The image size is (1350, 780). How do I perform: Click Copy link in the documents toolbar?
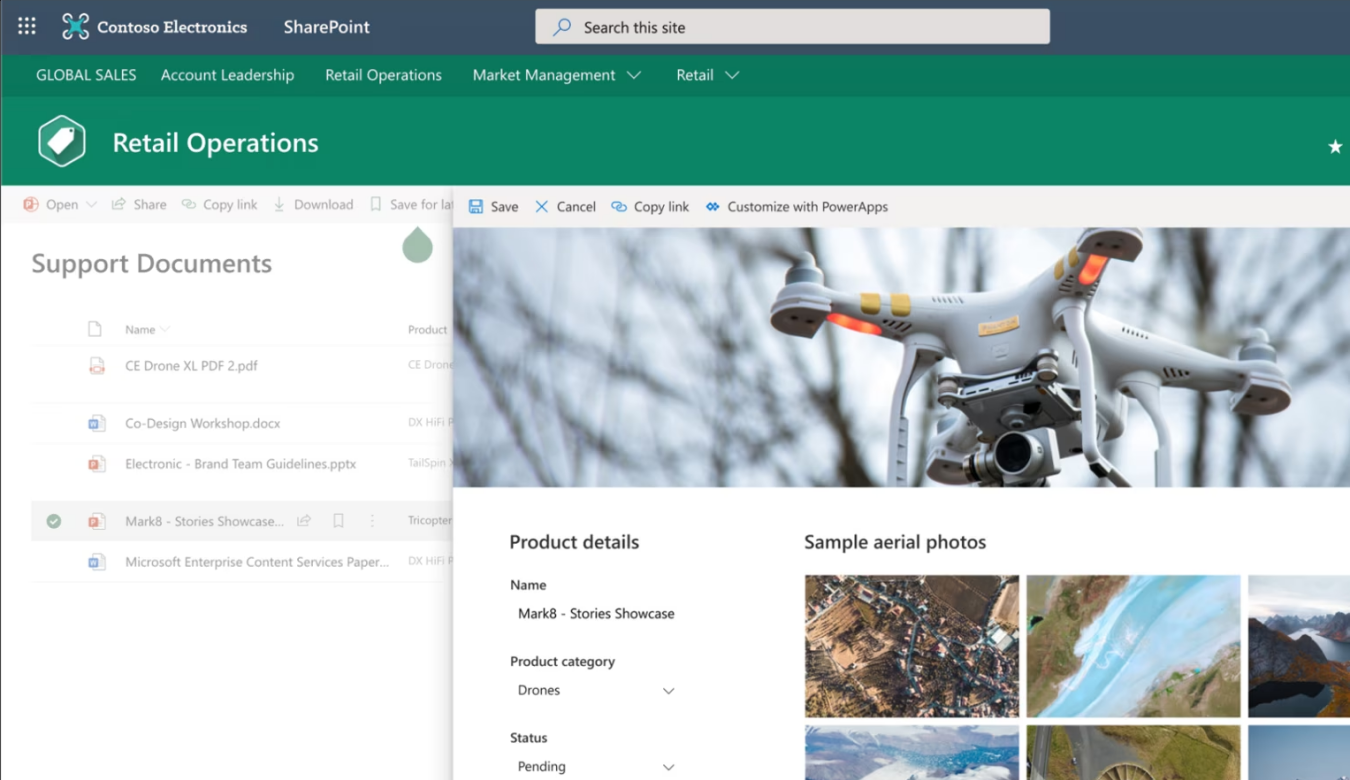pyautogui.click(x=219, y=204)
